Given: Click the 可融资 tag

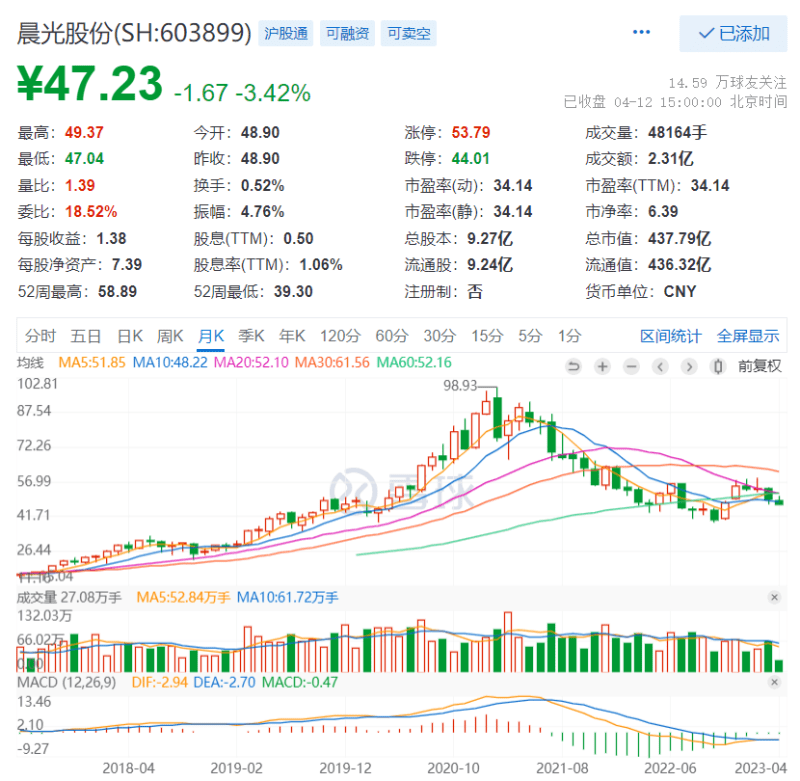Looking at the screenshot, I should (x=347, y=33).
